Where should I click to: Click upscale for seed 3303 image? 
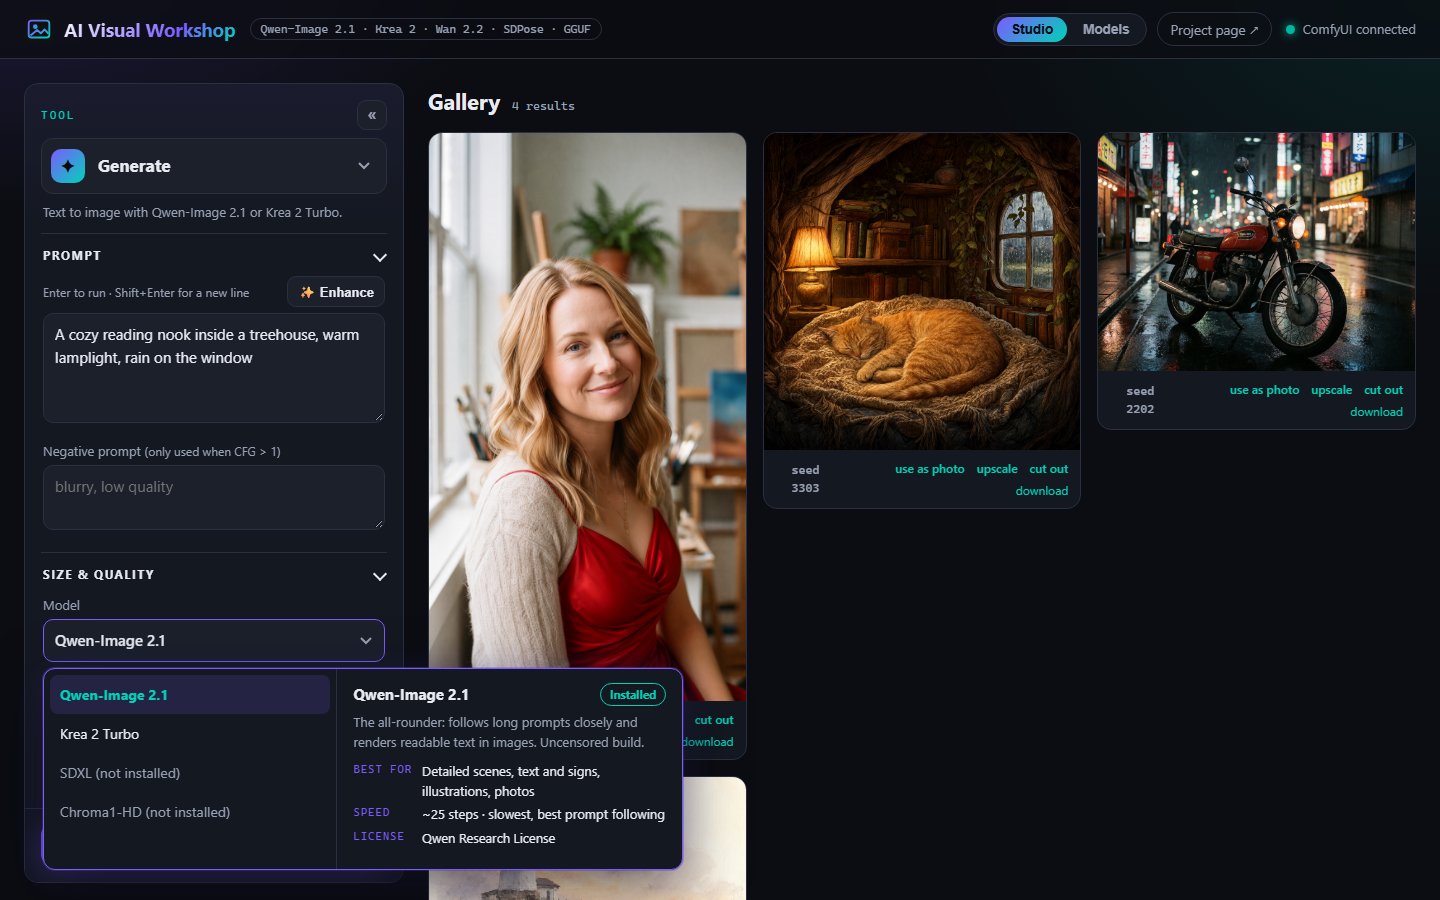997,469
